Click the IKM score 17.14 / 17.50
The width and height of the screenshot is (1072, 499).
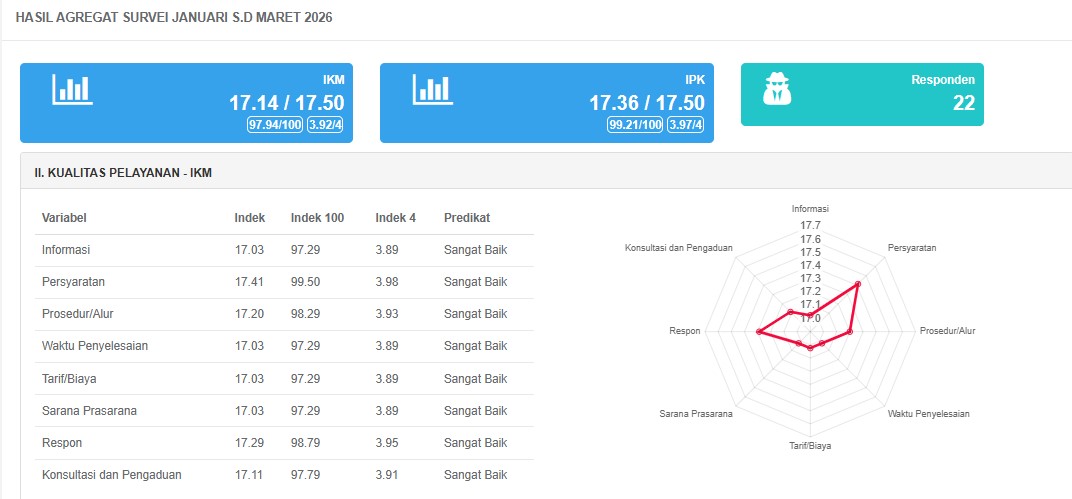click(286, 103)
